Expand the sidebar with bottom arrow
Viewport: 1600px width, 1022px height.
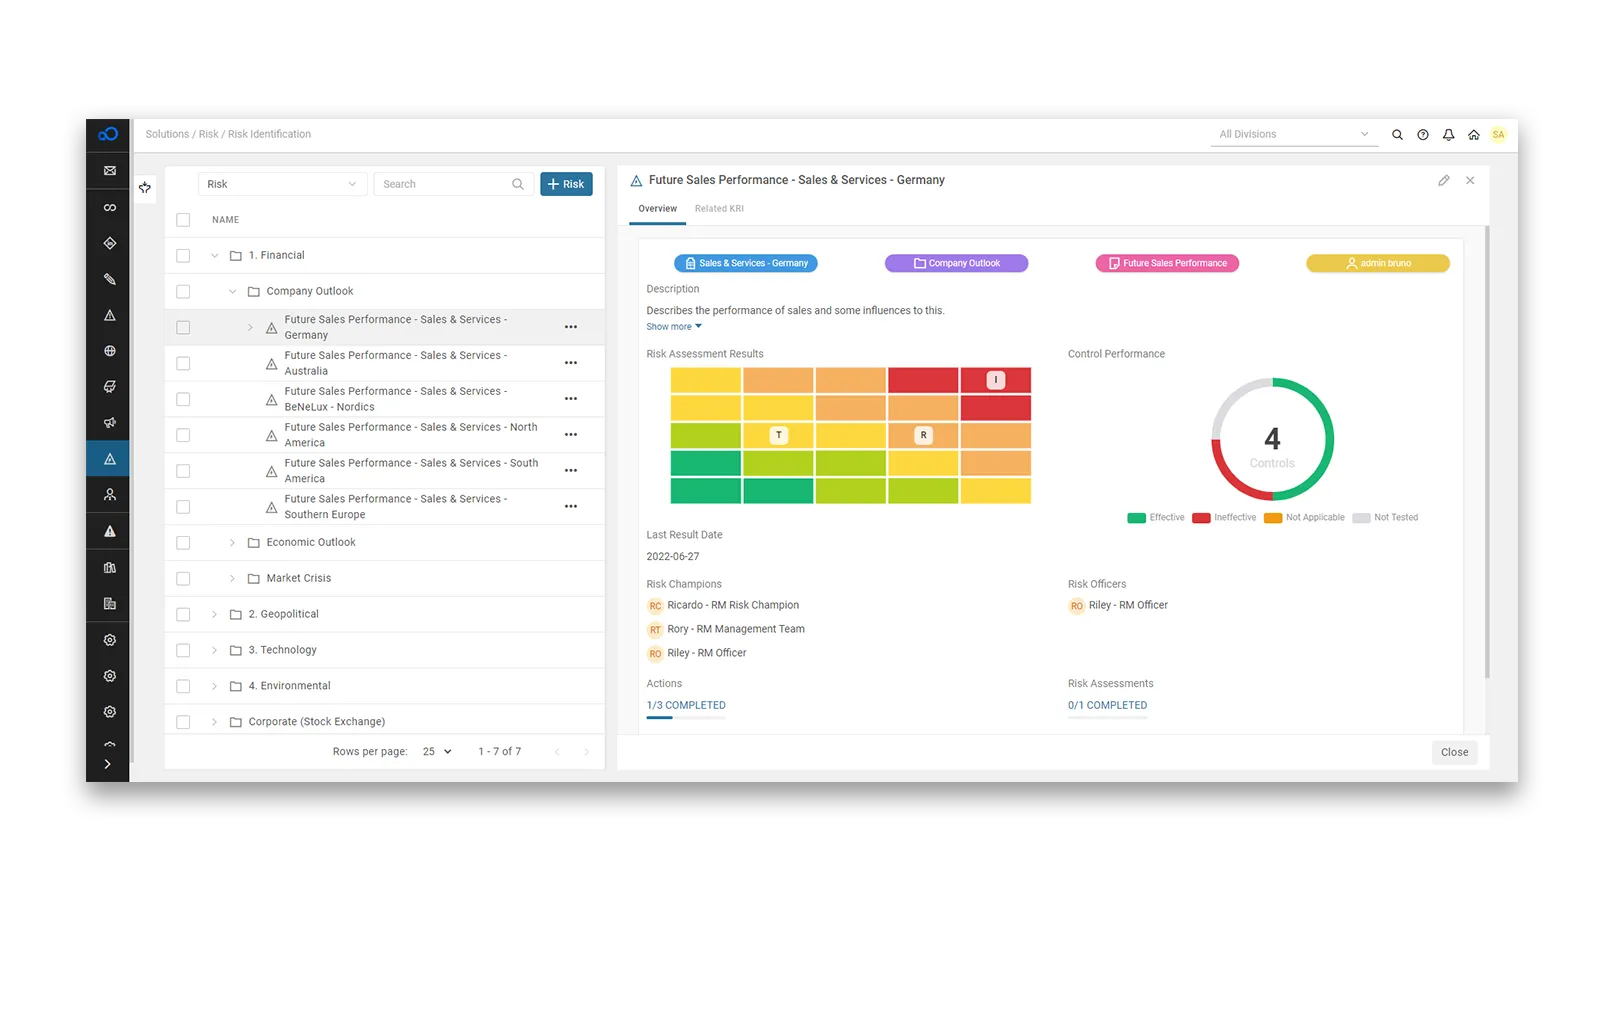108,764
